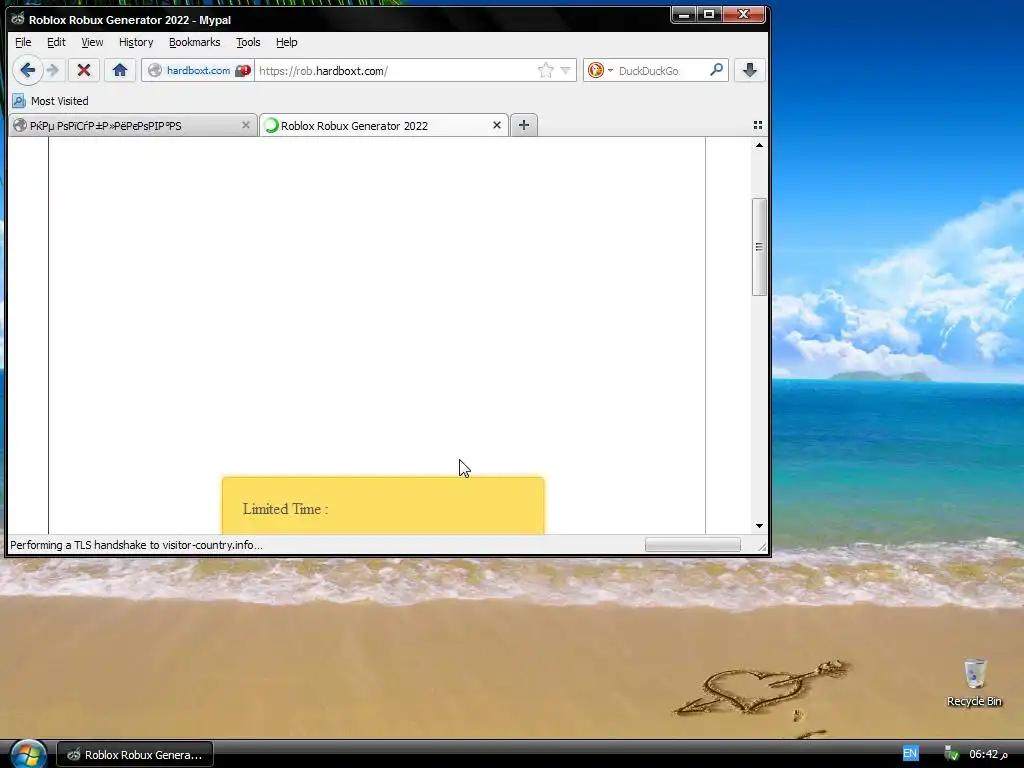Screen dimensions: 1024x768
Task: Click the Most Visited folder icon
Action: tap(19, 101)
